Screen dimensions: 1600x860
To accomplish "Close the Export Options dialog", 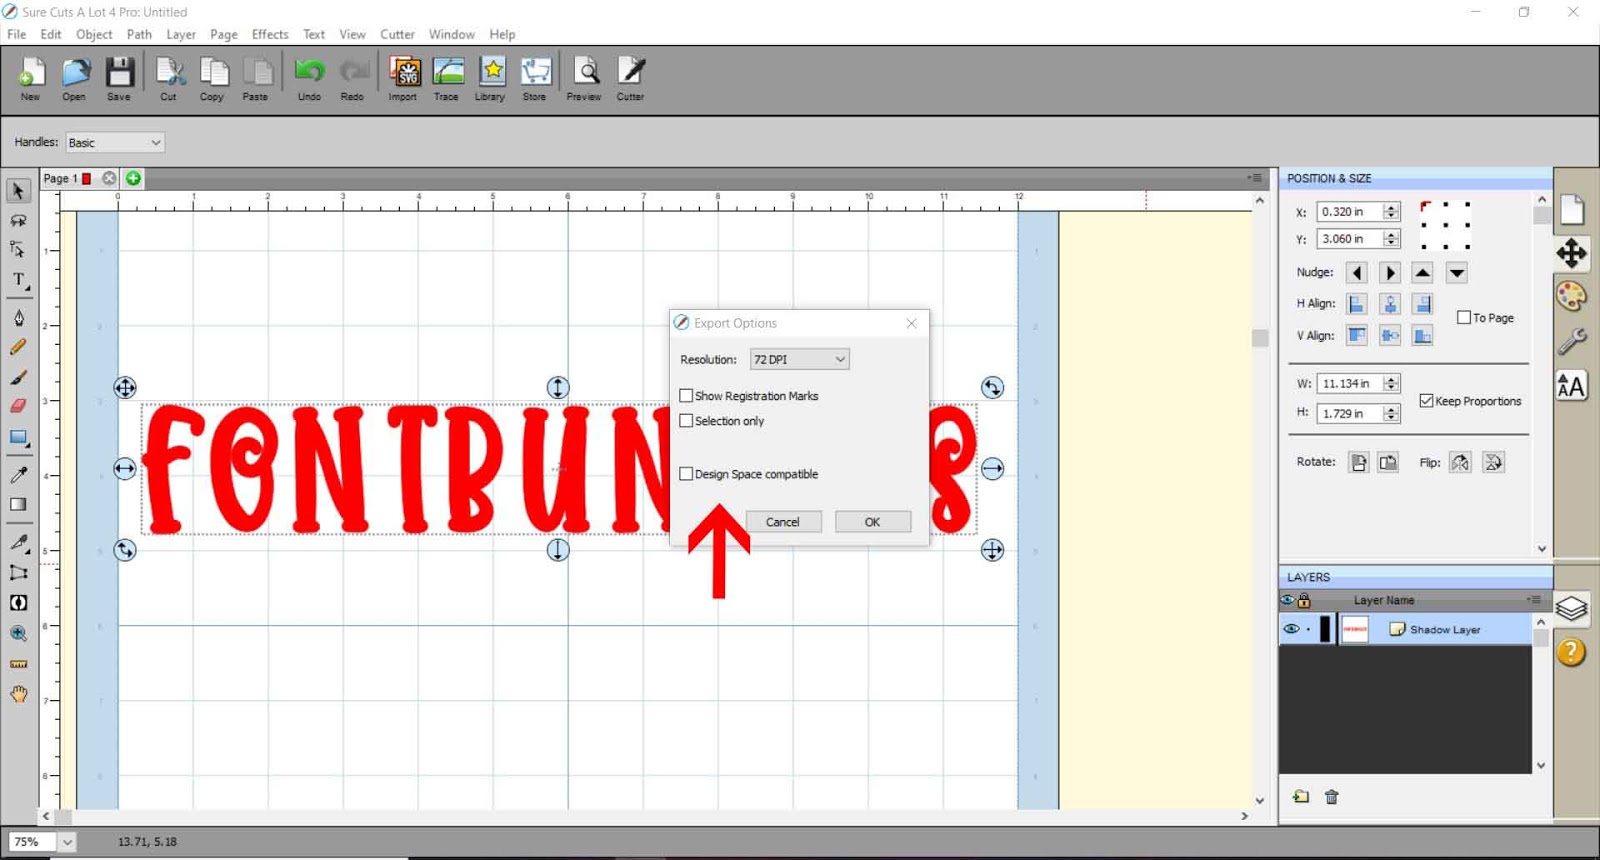I will coord(911,323).
